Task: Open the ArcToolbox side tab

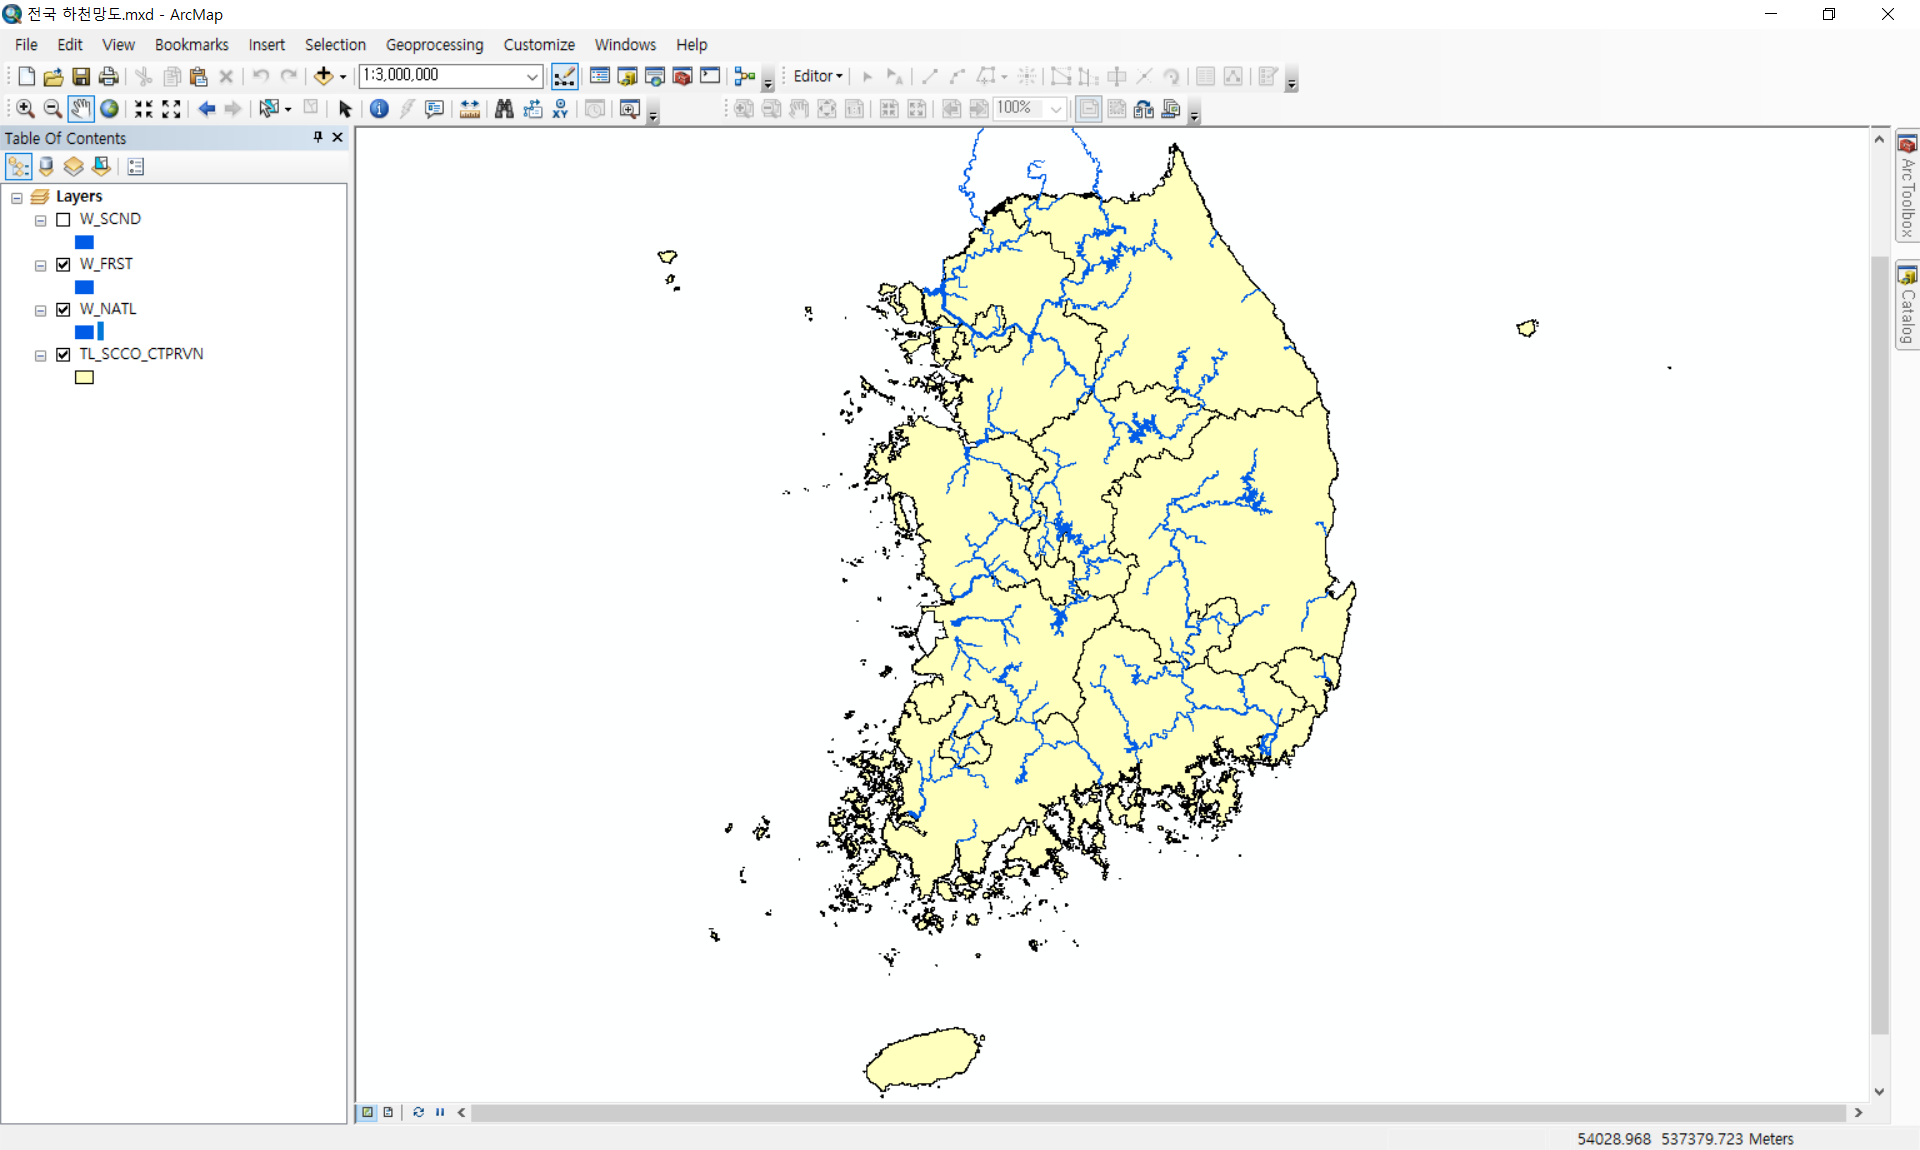Action: tap(1907, 187)
